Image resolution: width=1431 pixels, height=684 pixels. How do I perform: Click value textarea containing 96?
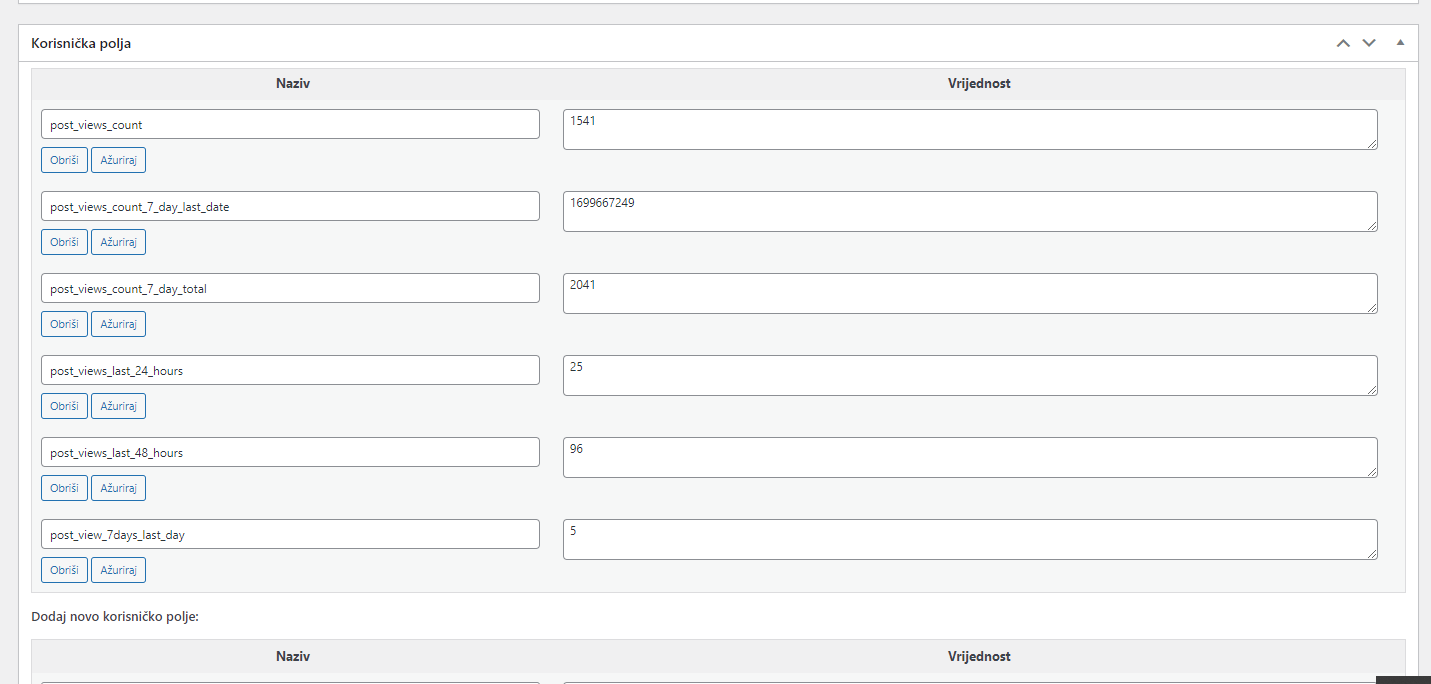pos(970,458)
